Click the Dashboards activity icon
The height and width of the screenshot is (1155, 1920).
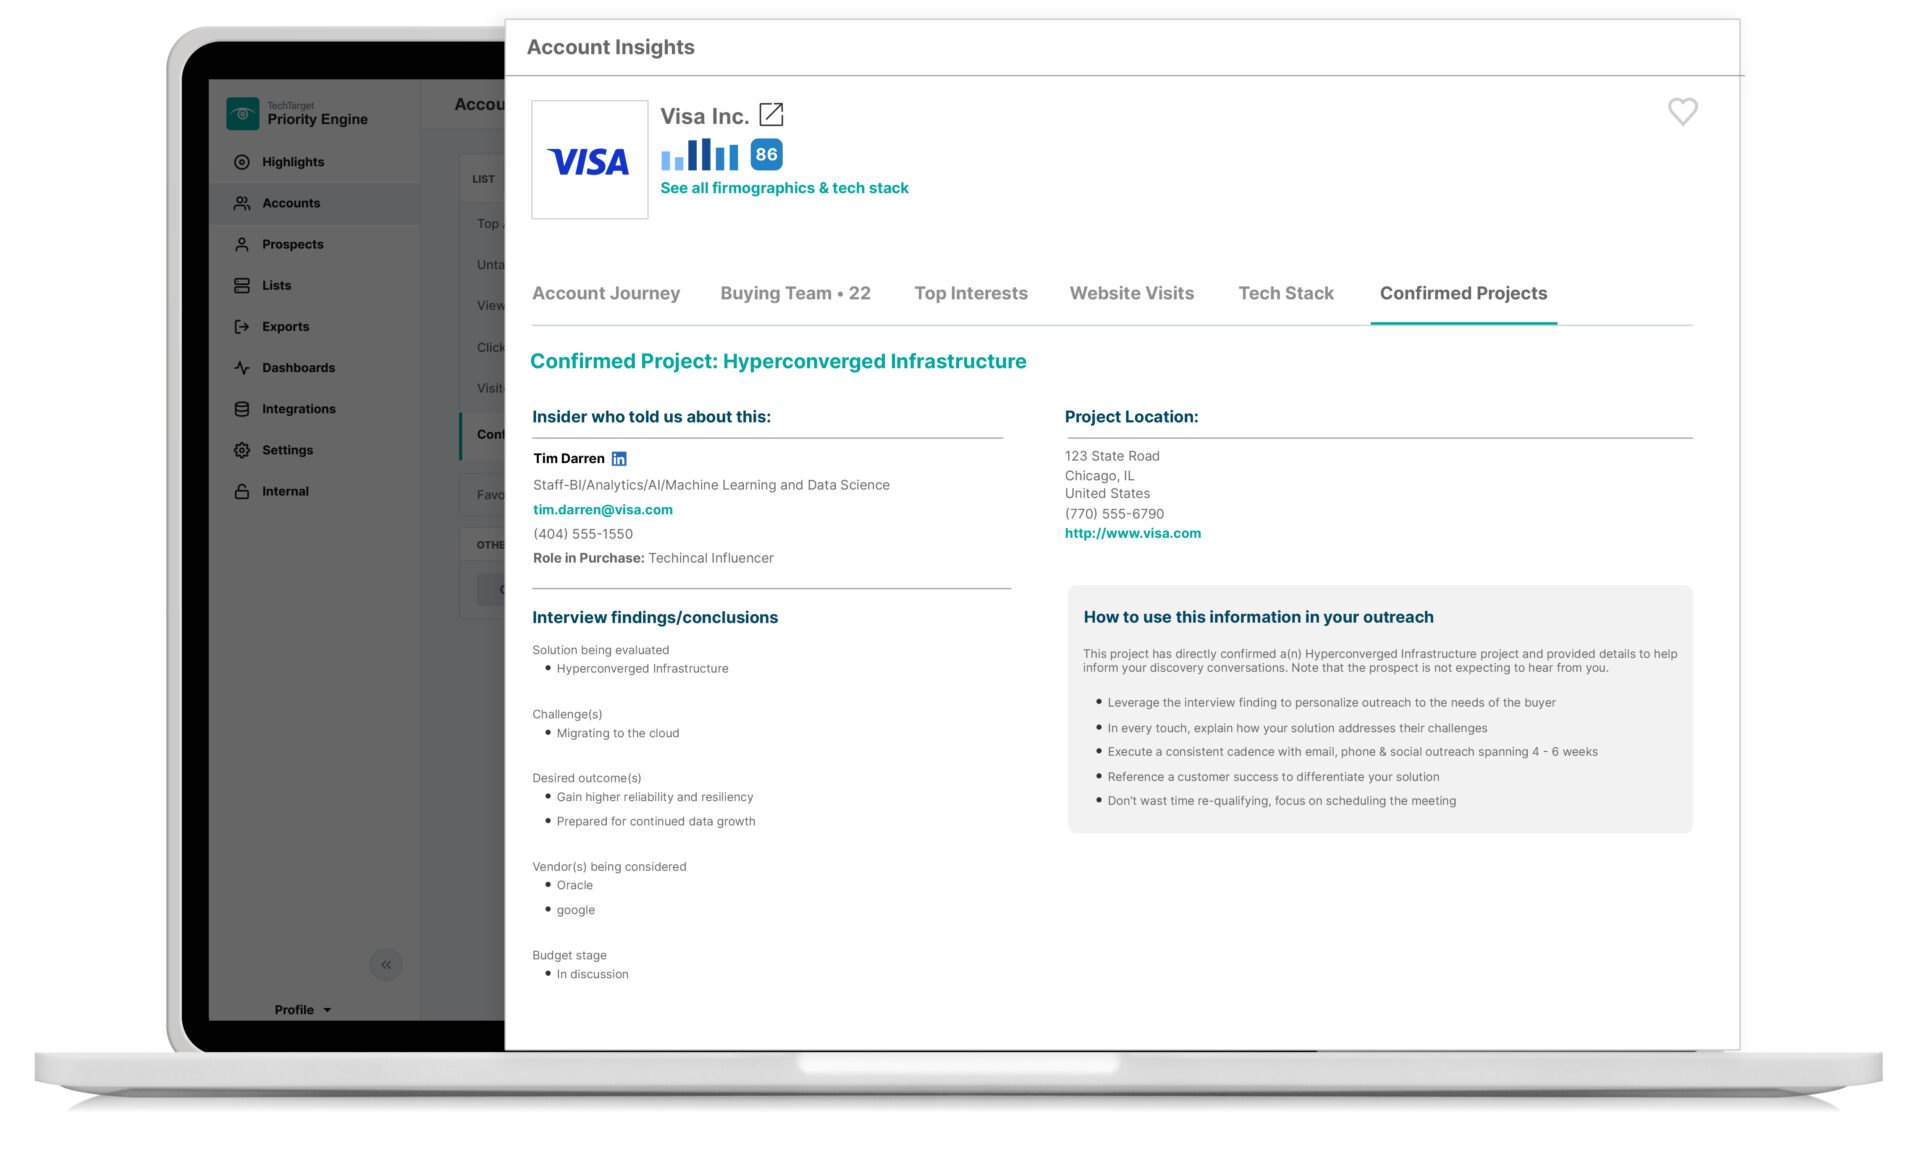[x=242, y=368]
